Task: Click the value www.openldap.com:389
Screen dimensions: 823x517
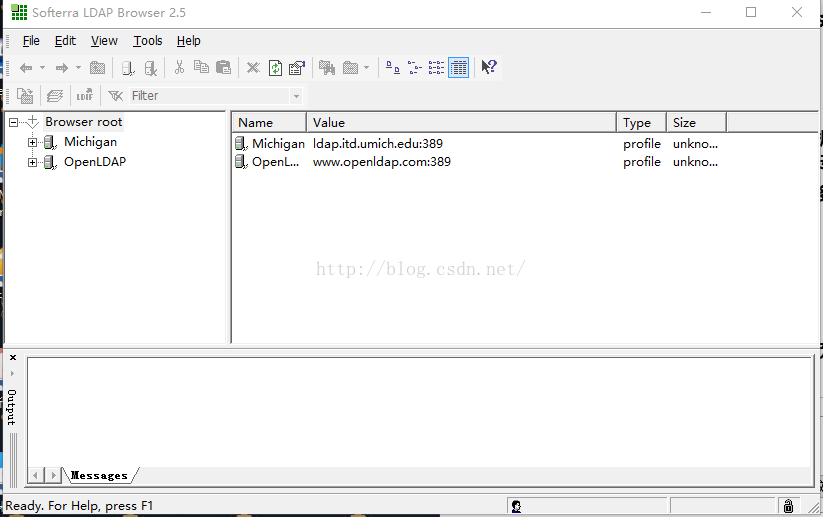Action: pyautogui.click(x=382, y=162)
